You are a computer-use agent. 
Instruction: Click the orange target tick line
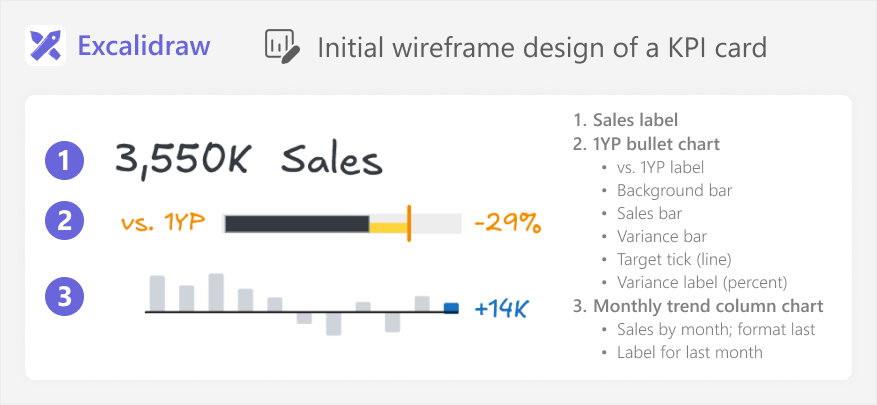(409, 223)
